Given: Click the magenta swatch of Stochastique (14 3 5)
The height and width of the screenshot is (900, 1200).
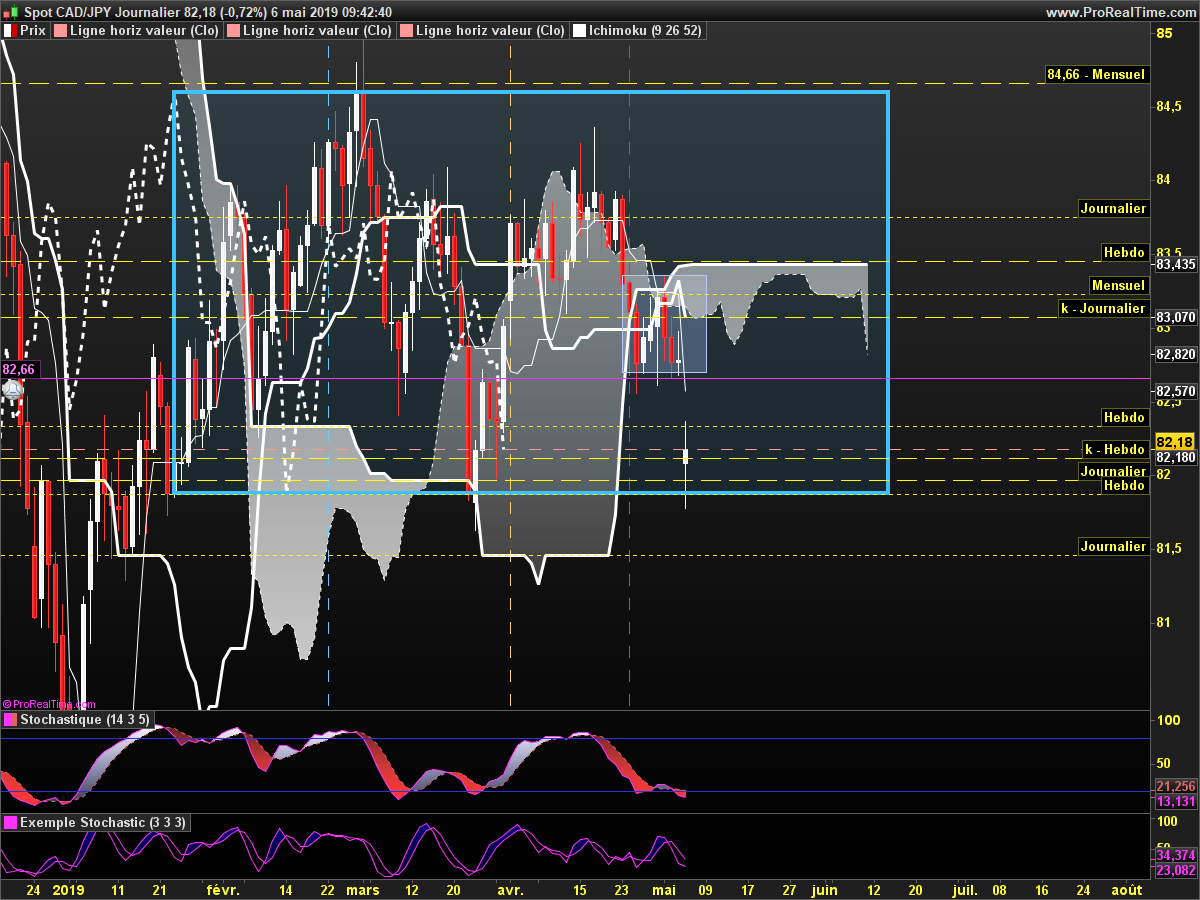Looking at the screenshot, I should [10, 719].
